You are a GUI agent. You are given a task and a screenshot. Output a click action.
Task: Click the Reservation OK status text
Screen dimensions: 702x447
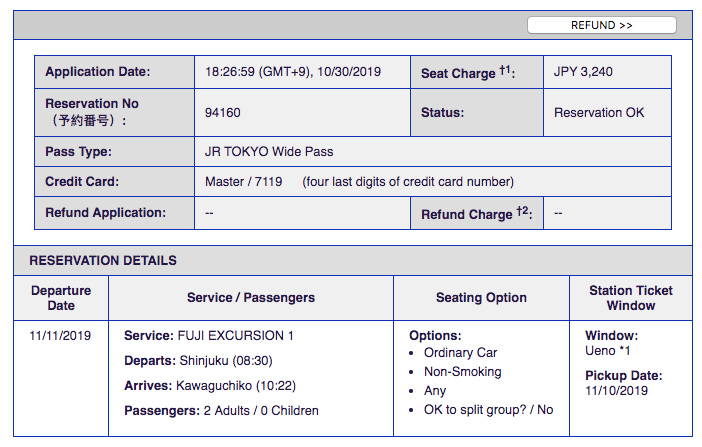(599, 112)
